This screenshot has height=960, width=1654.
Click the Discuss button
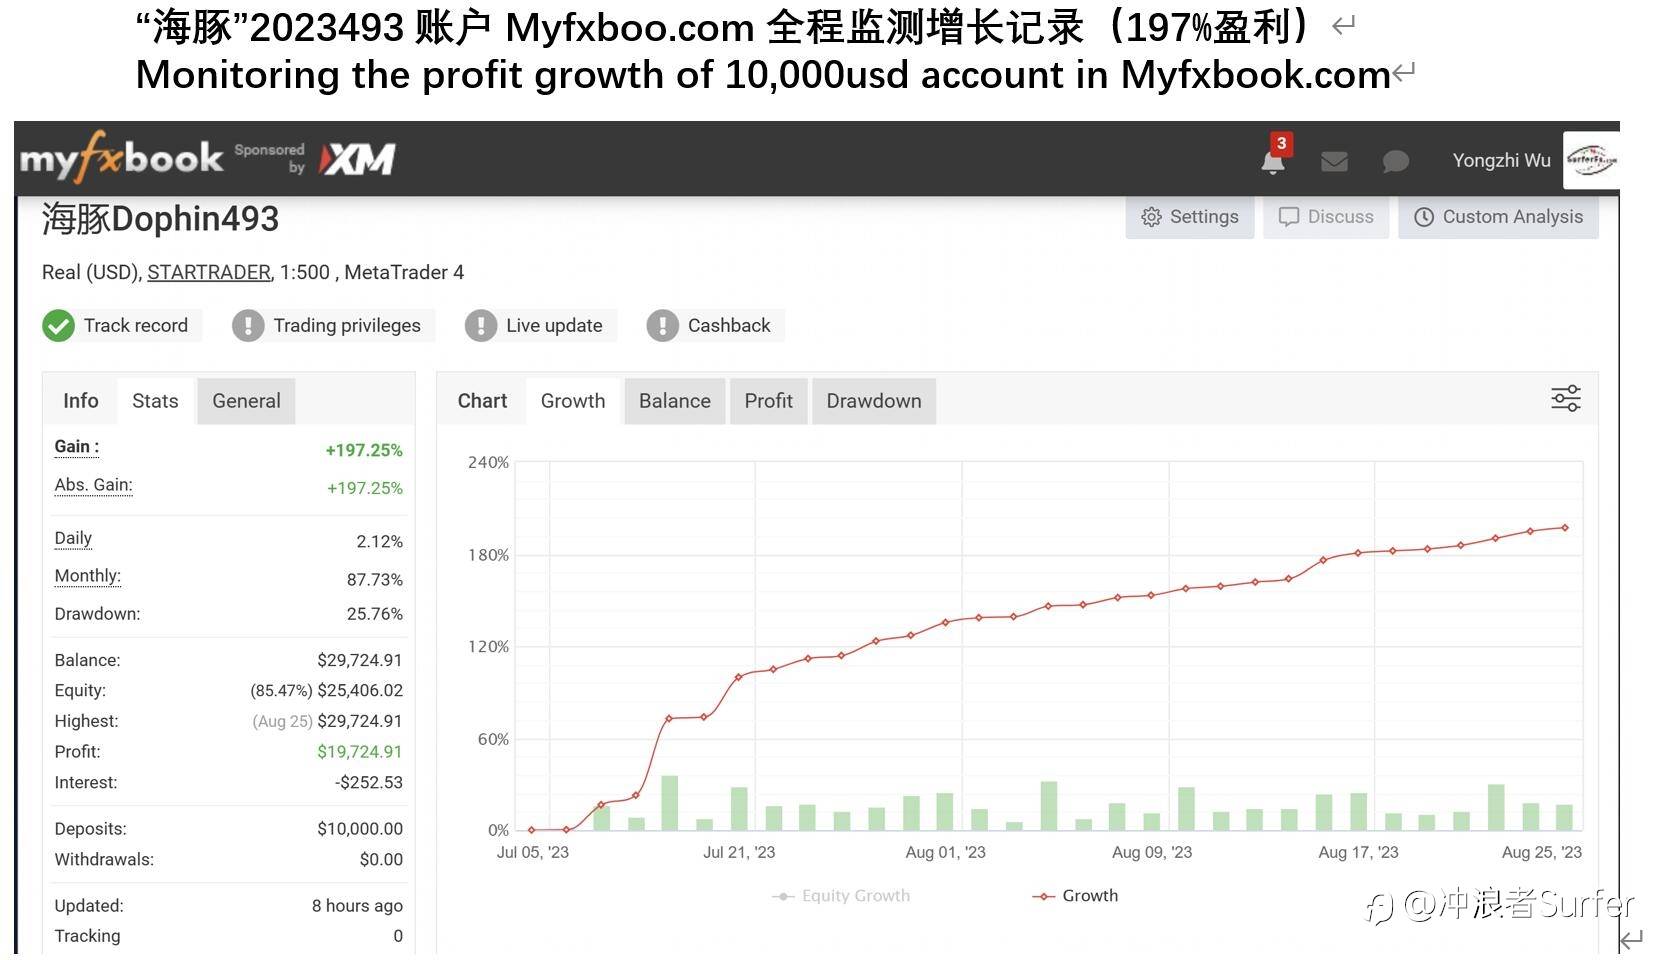1326,217
